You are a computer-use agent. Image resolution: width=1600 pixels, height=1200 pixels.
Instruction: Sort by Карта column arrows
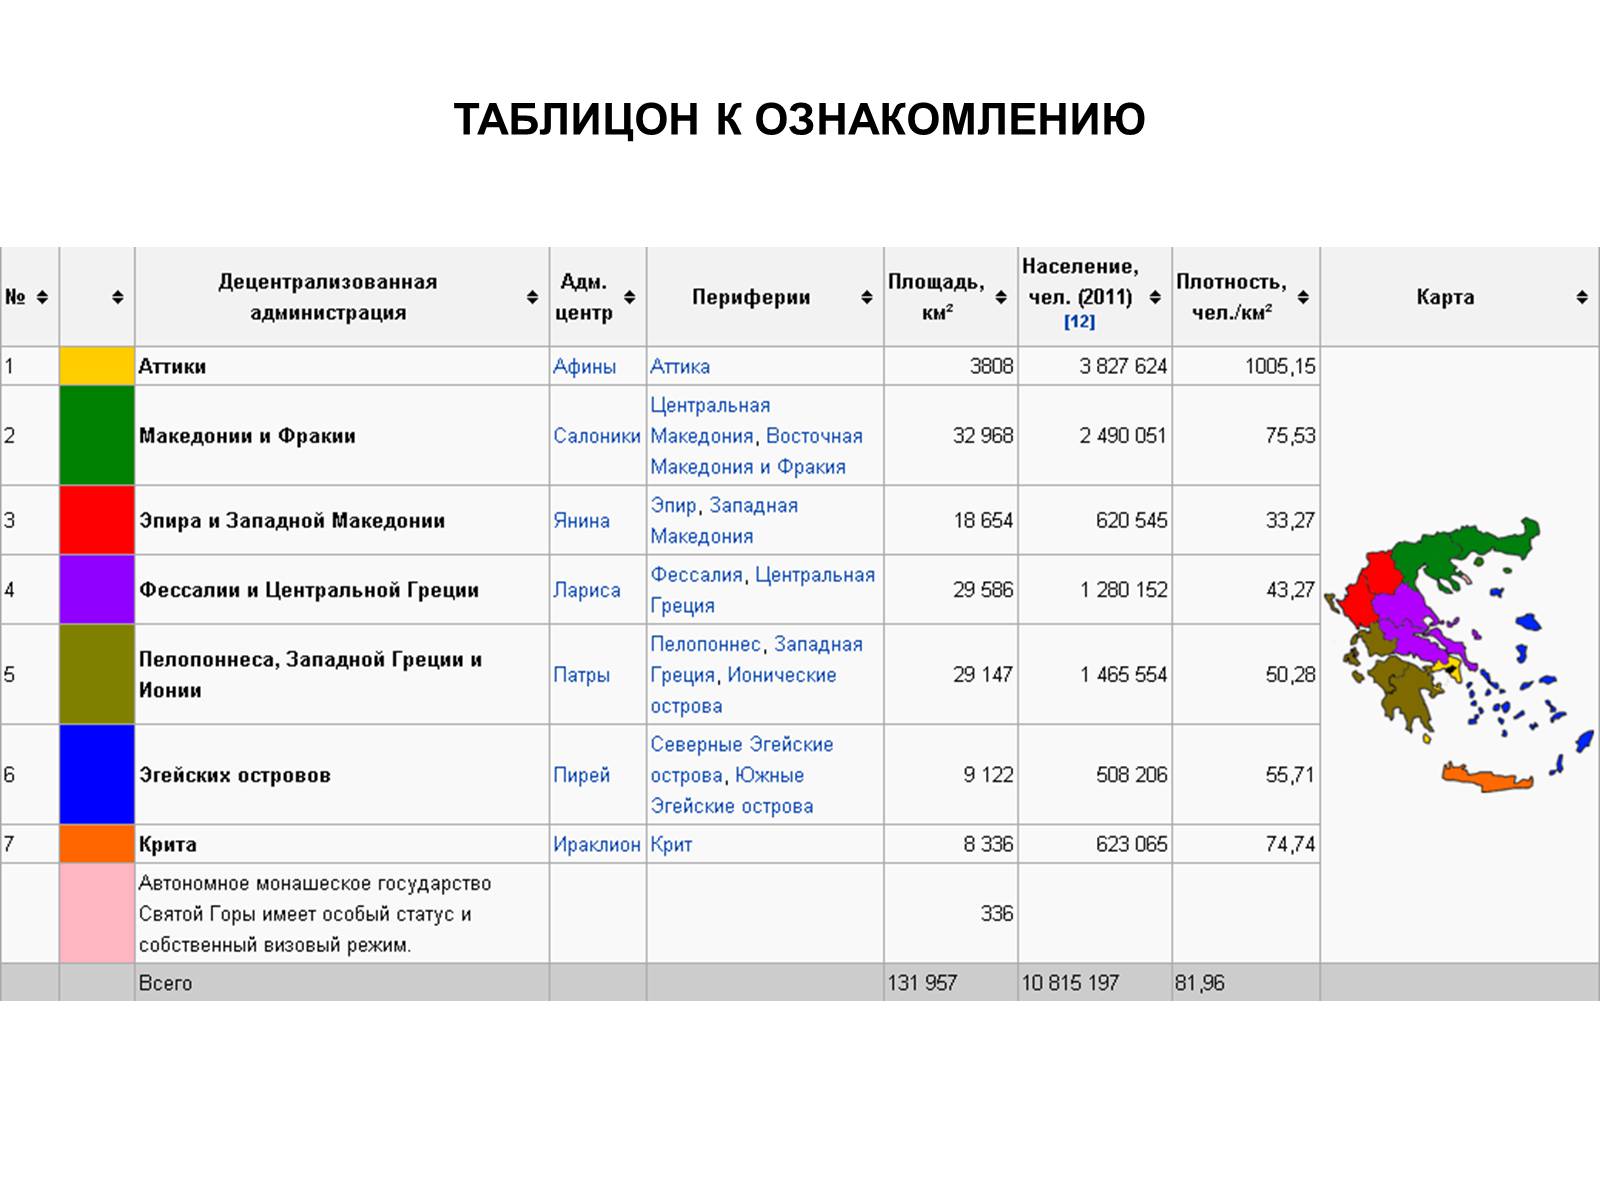pos(1582,297)
